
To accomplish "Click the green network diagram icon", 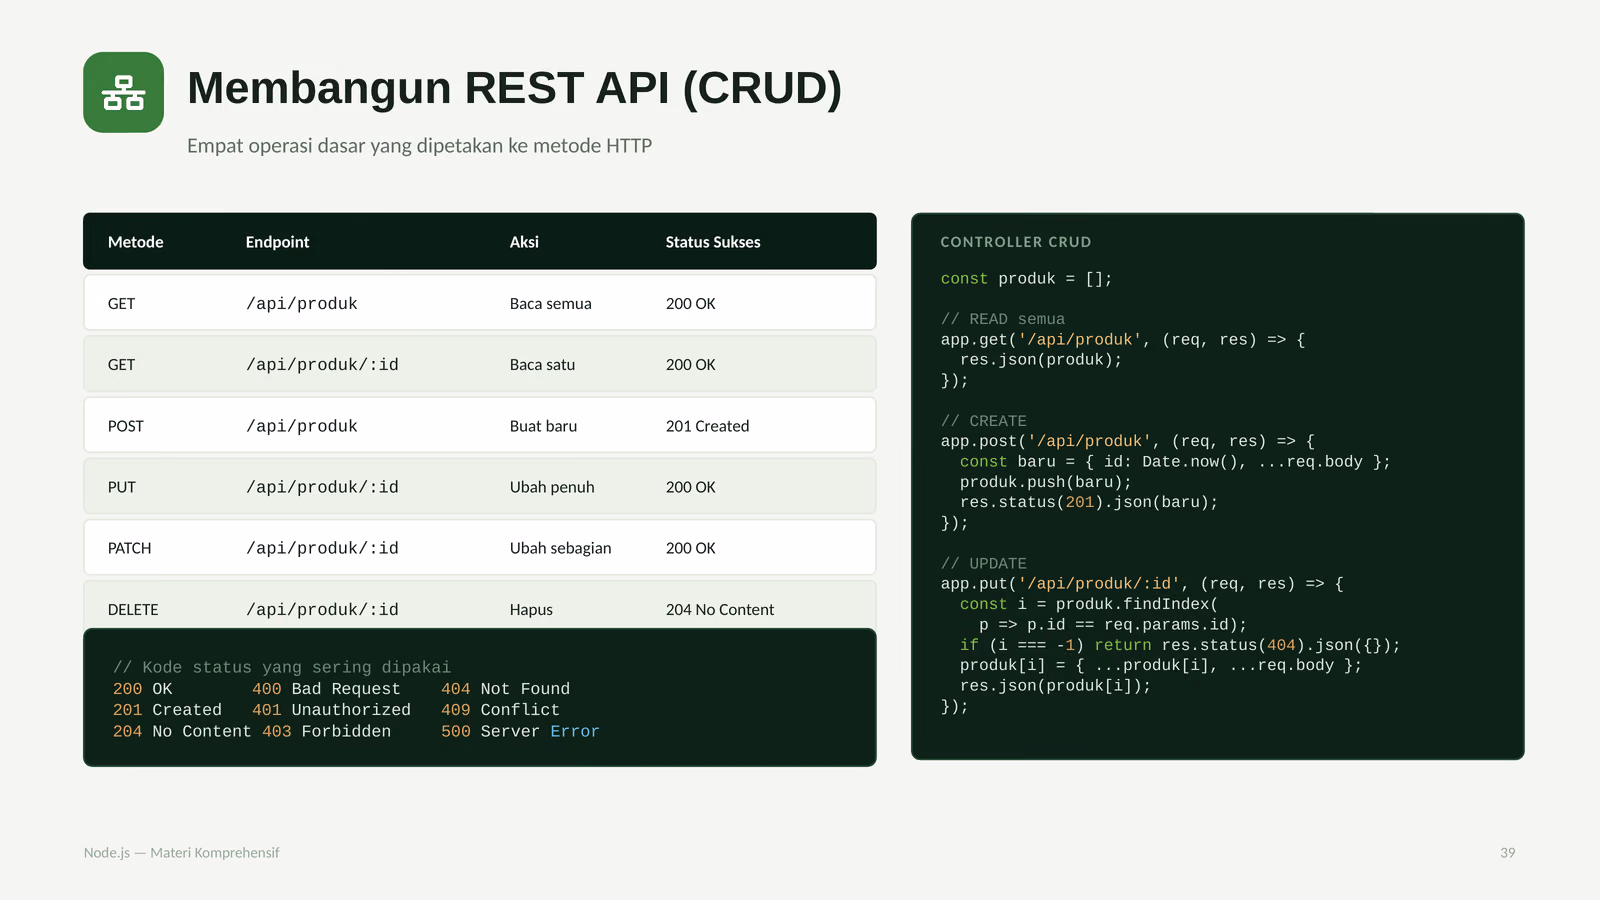I will [123, 92].
